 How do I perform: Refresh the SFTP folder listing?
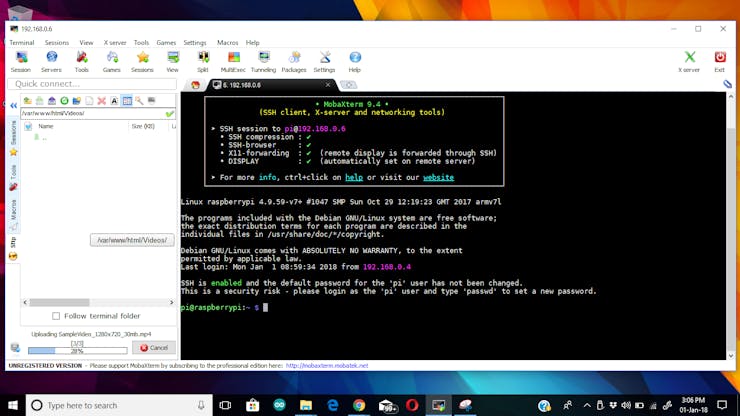[64, 101]
